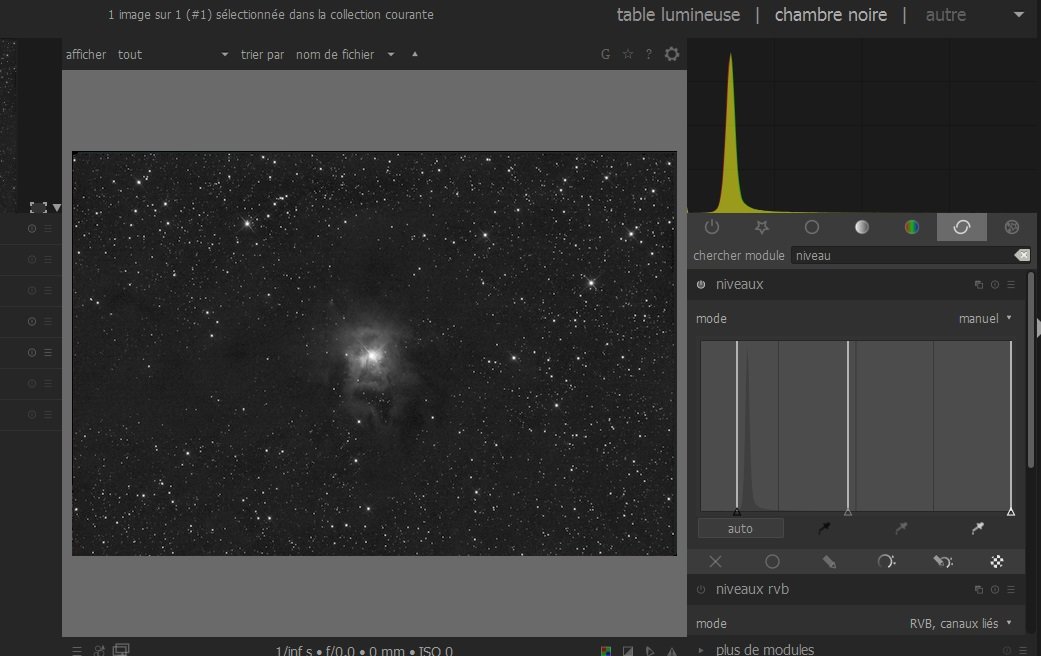The image size is (1041, 656).
Task: Click the histogram display
Action: [x=862, y=126]
